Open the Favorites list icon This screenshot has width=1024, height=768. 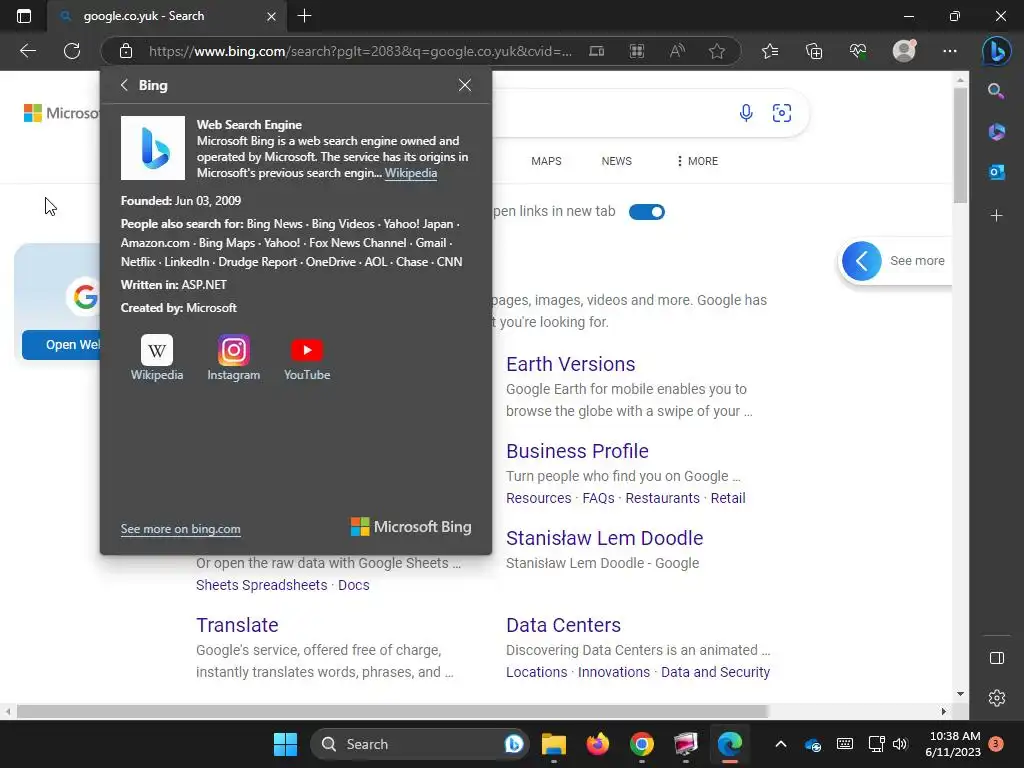click(x=770, y=51)
